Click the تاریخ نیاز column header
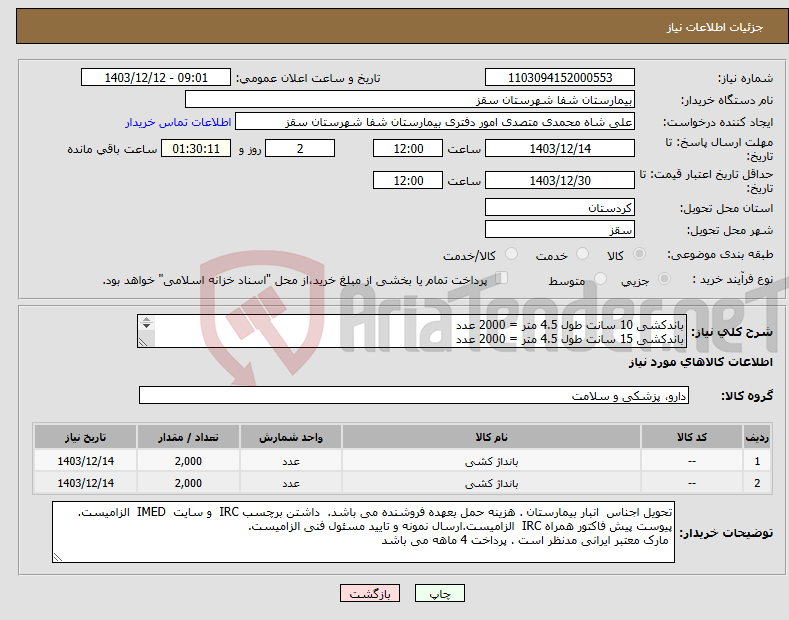The image size is (789, 620). (x=86, y=437)
